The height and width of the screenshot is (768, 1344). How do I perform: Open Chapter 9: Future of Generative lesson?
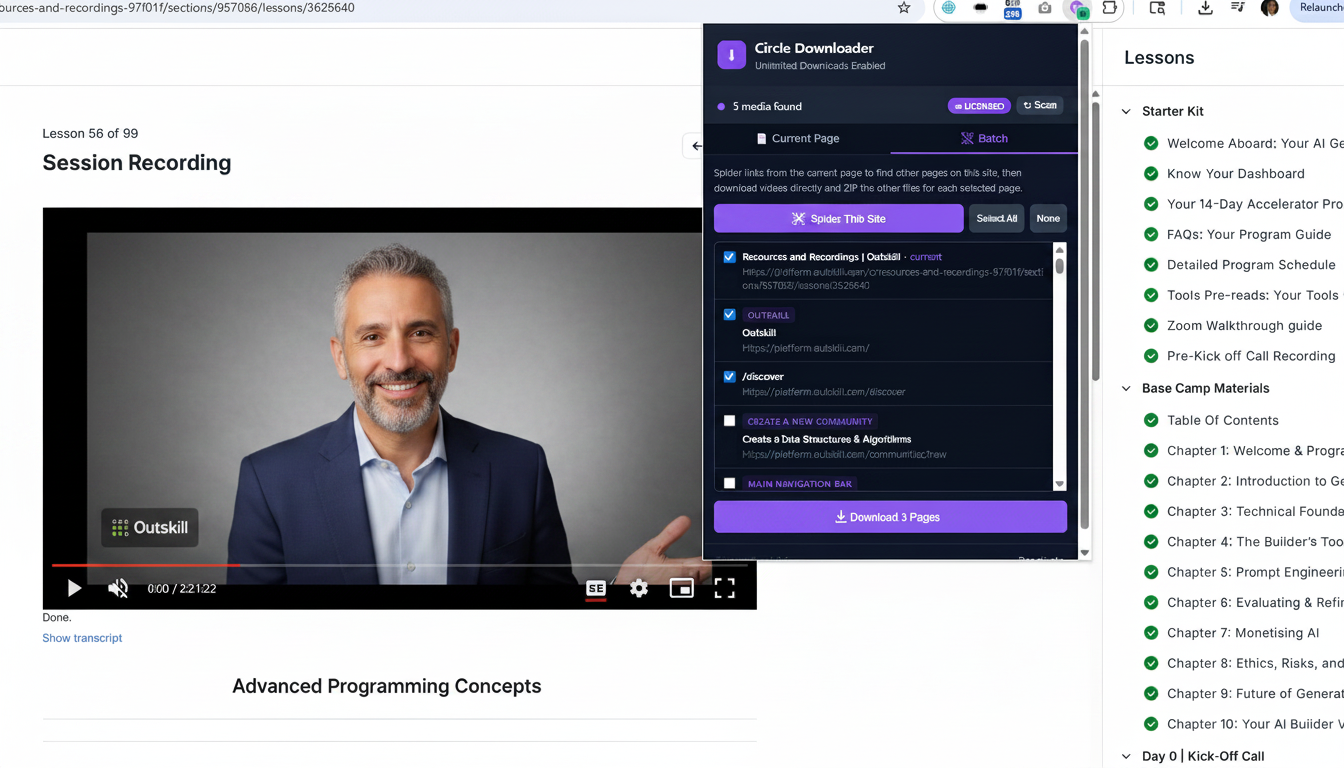click(1255, 693)
